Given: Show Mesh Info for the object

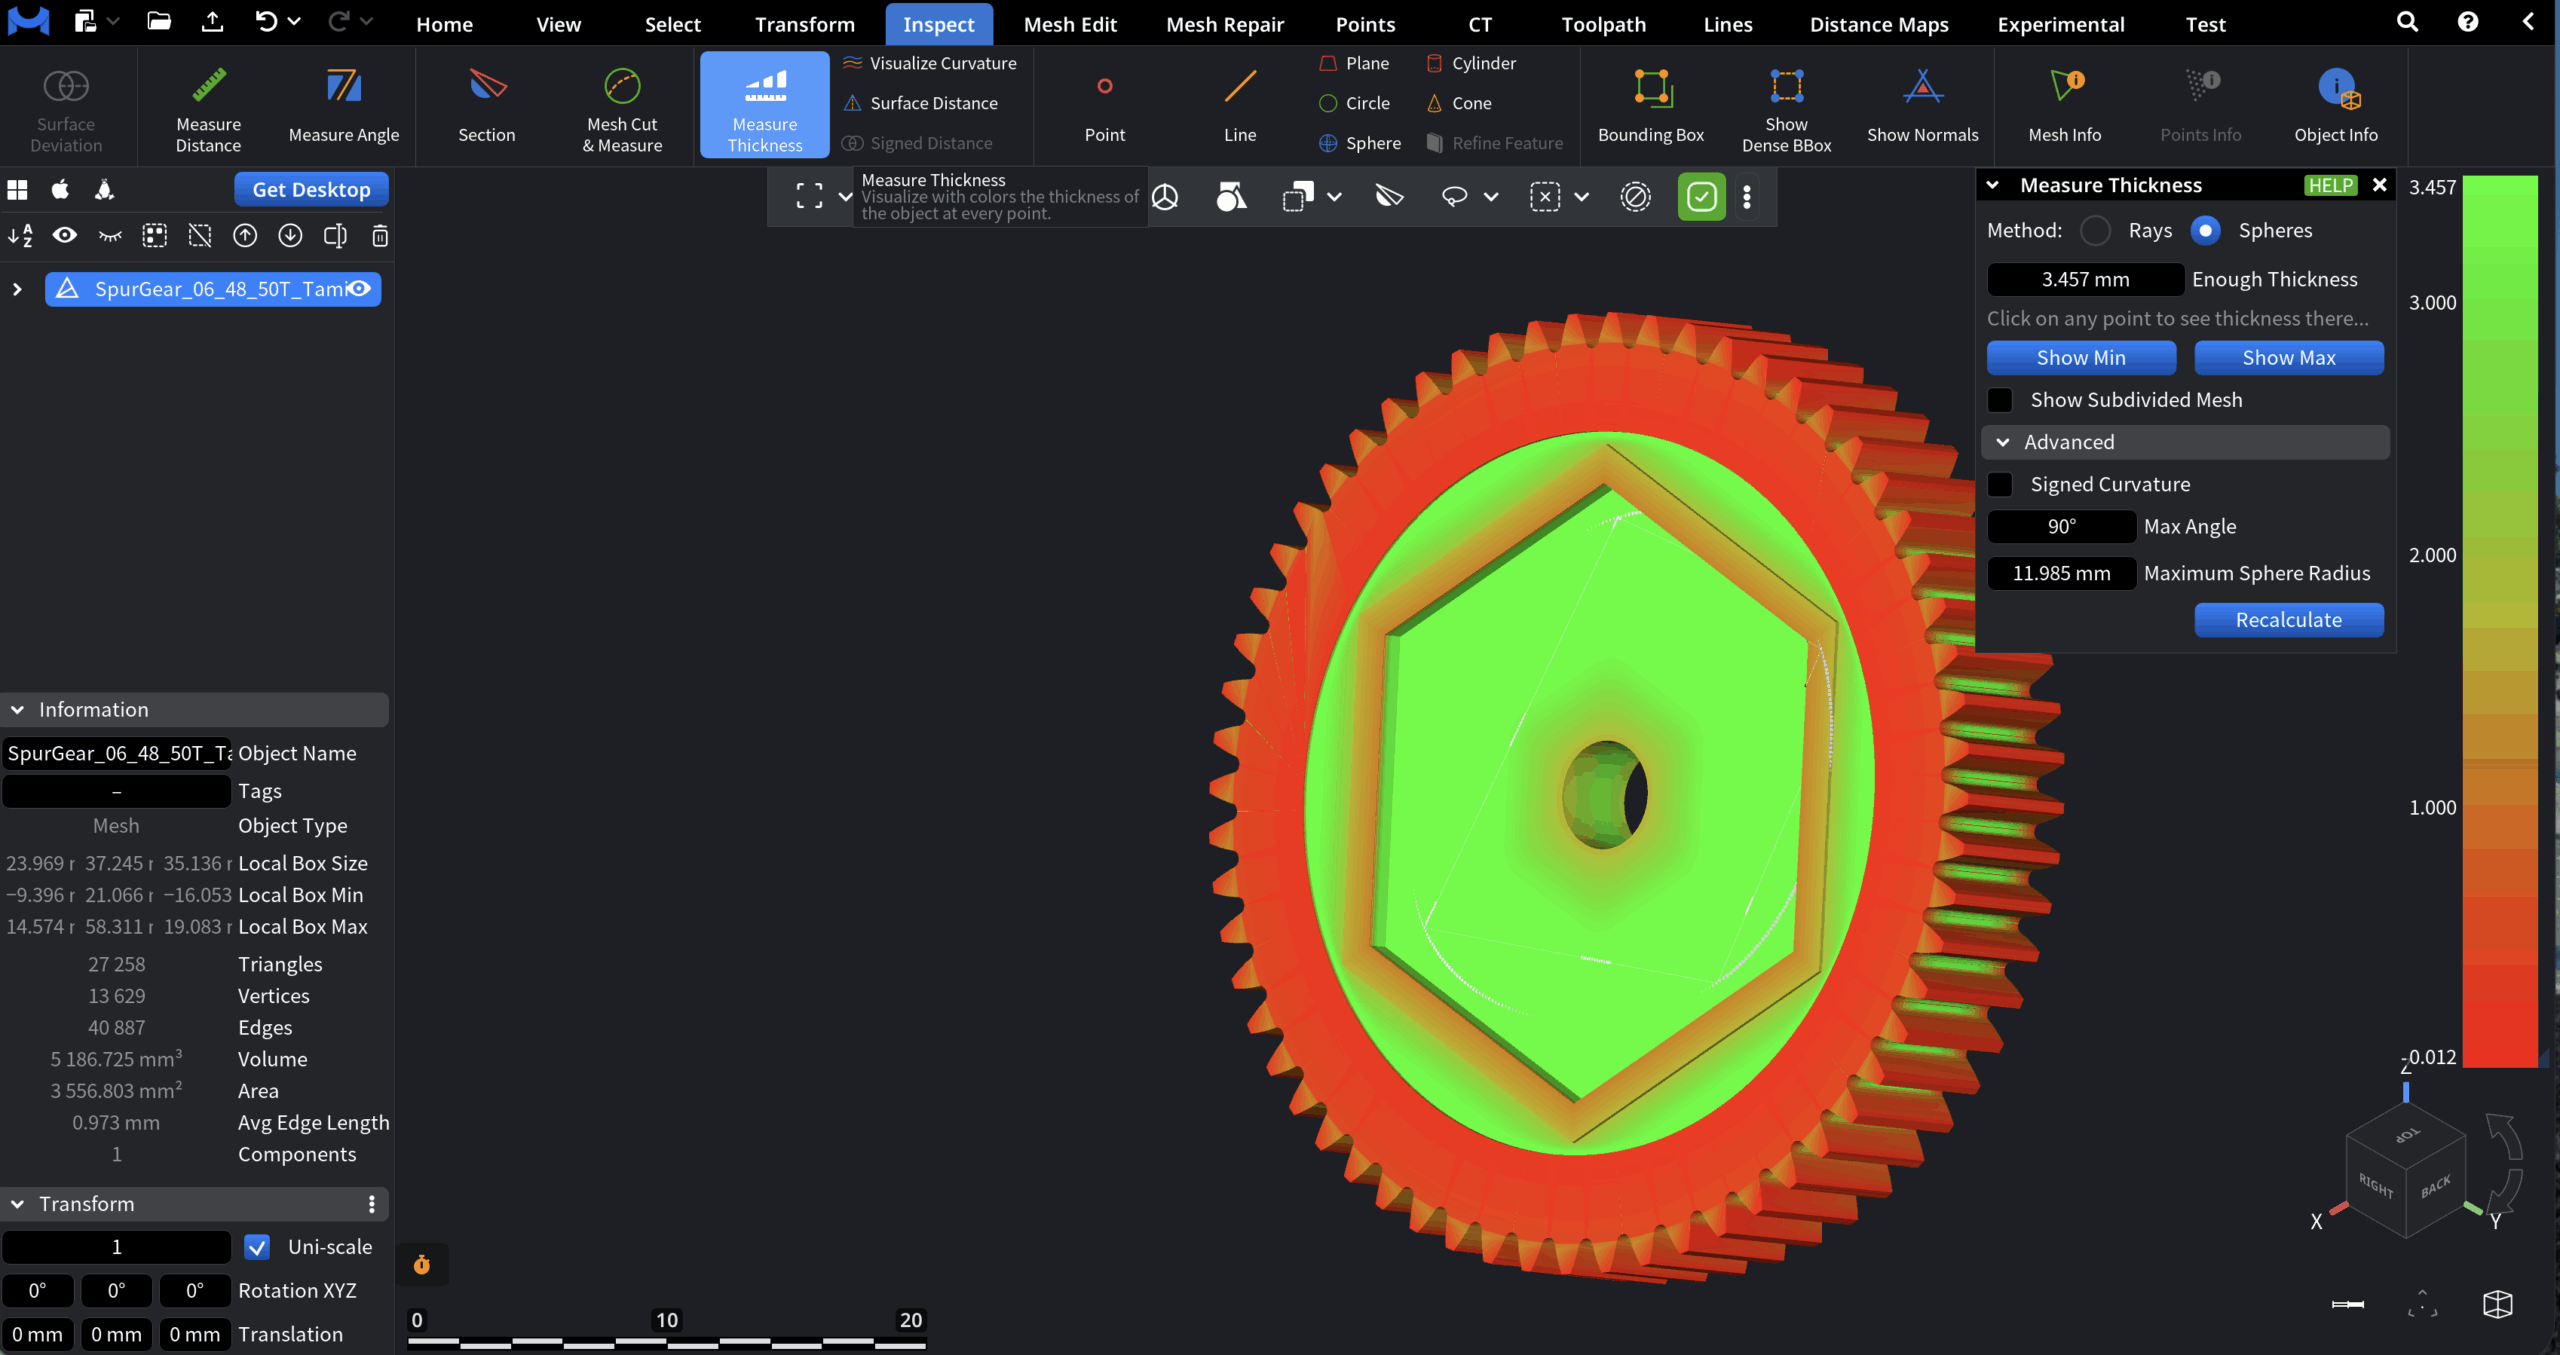Looking at the screenshot, I should (x=2063, y=105).
